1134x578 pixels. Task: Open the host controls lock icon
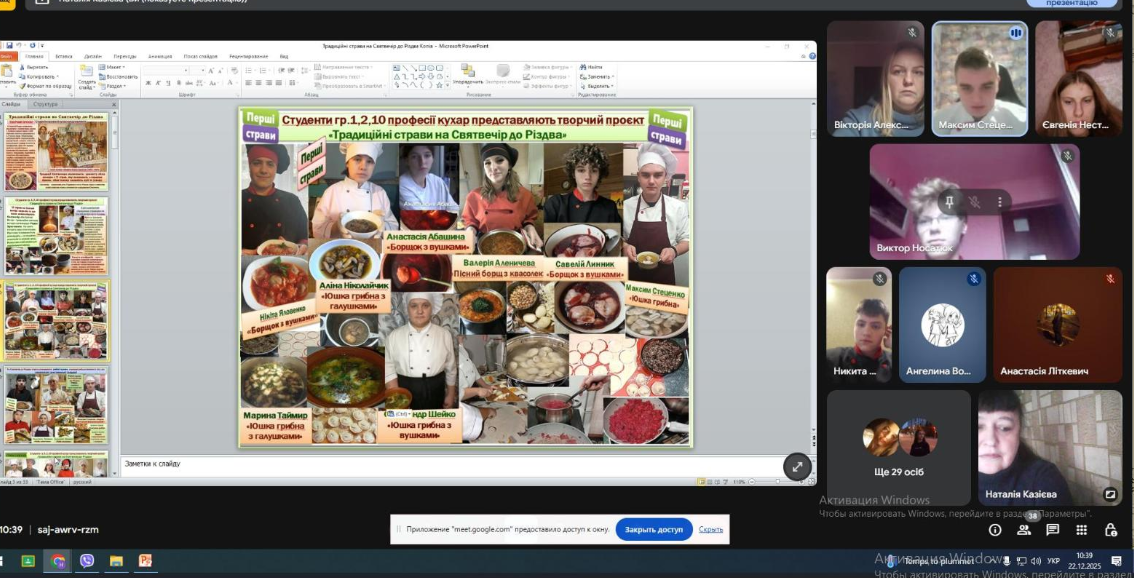click(x=1110, y=530)
